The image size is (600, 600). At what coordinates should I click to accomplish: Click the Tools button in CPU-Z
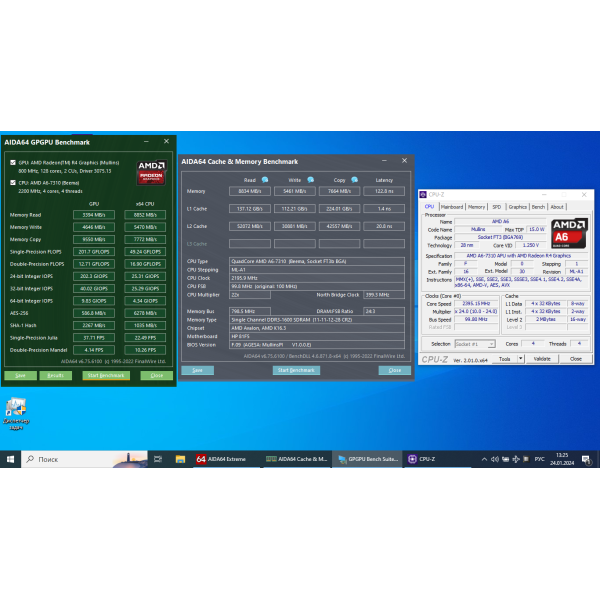coord(504,359)
